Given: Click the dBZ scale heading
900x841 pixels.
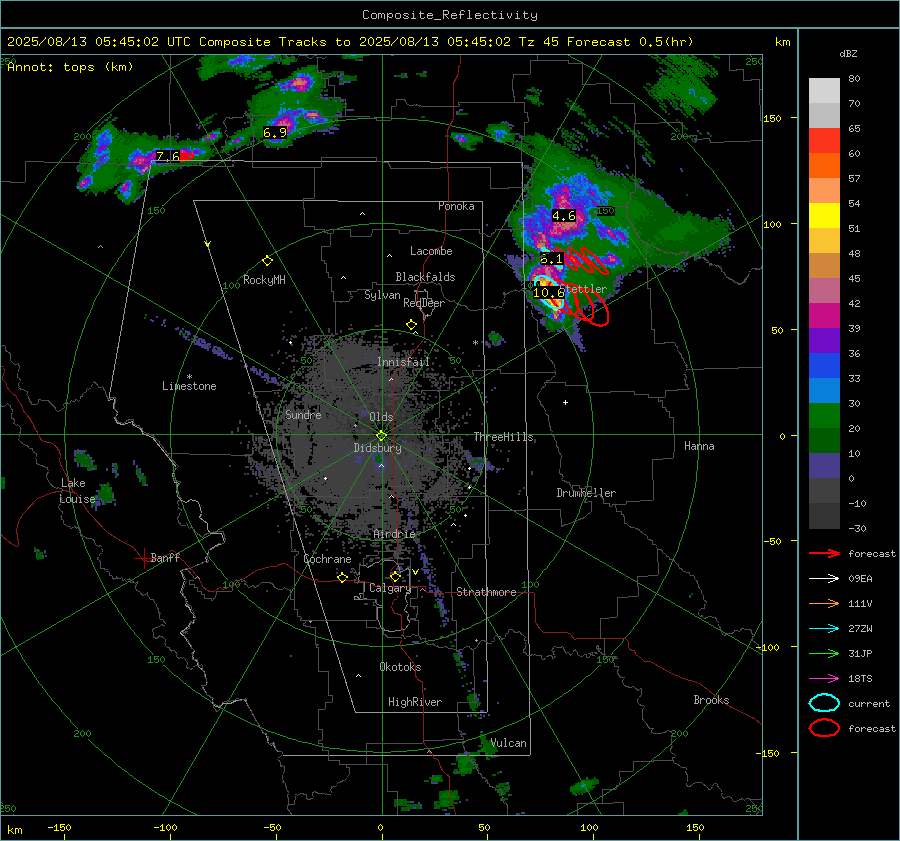Looking at the screenshot, I should pyautogui.click(x=848, y=53).
